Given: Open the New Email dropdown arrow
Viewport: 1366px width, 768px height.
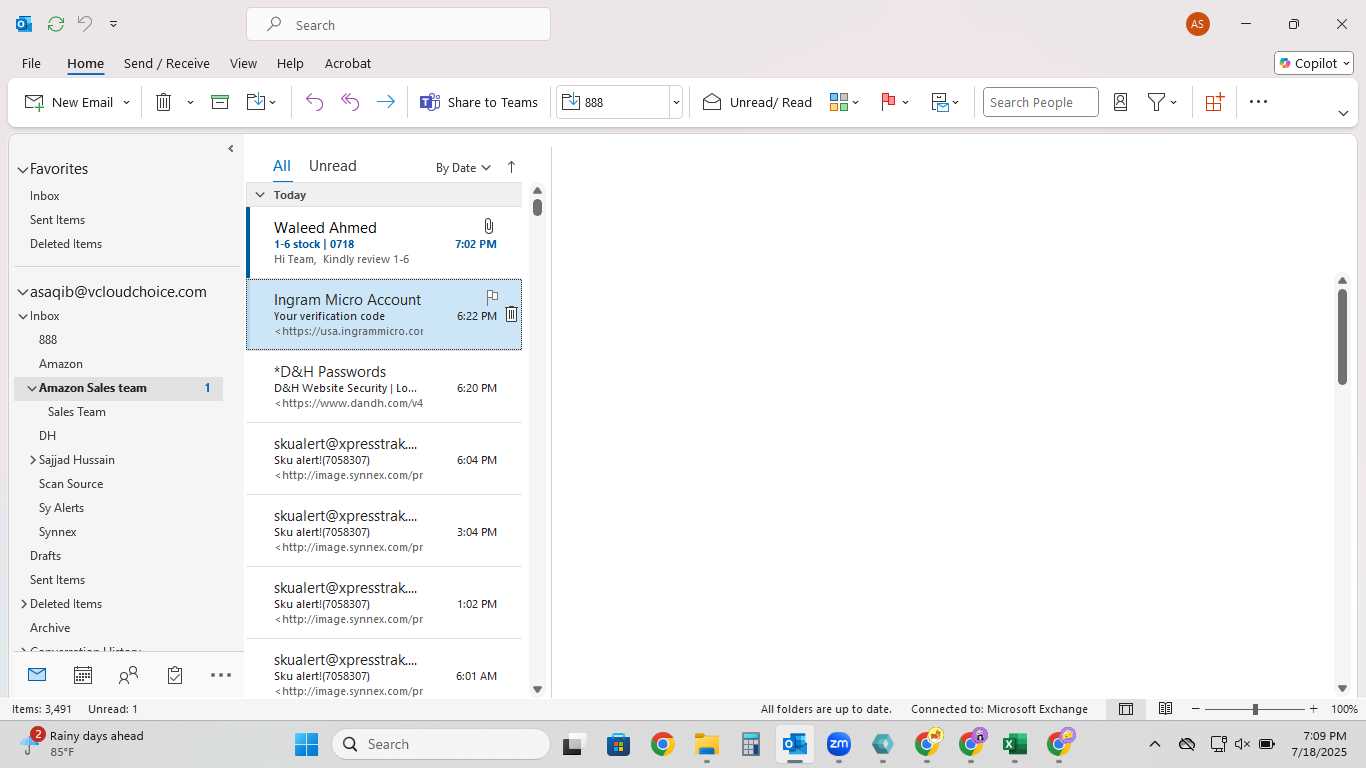Looking at the screenshot, I should (126, 102).
